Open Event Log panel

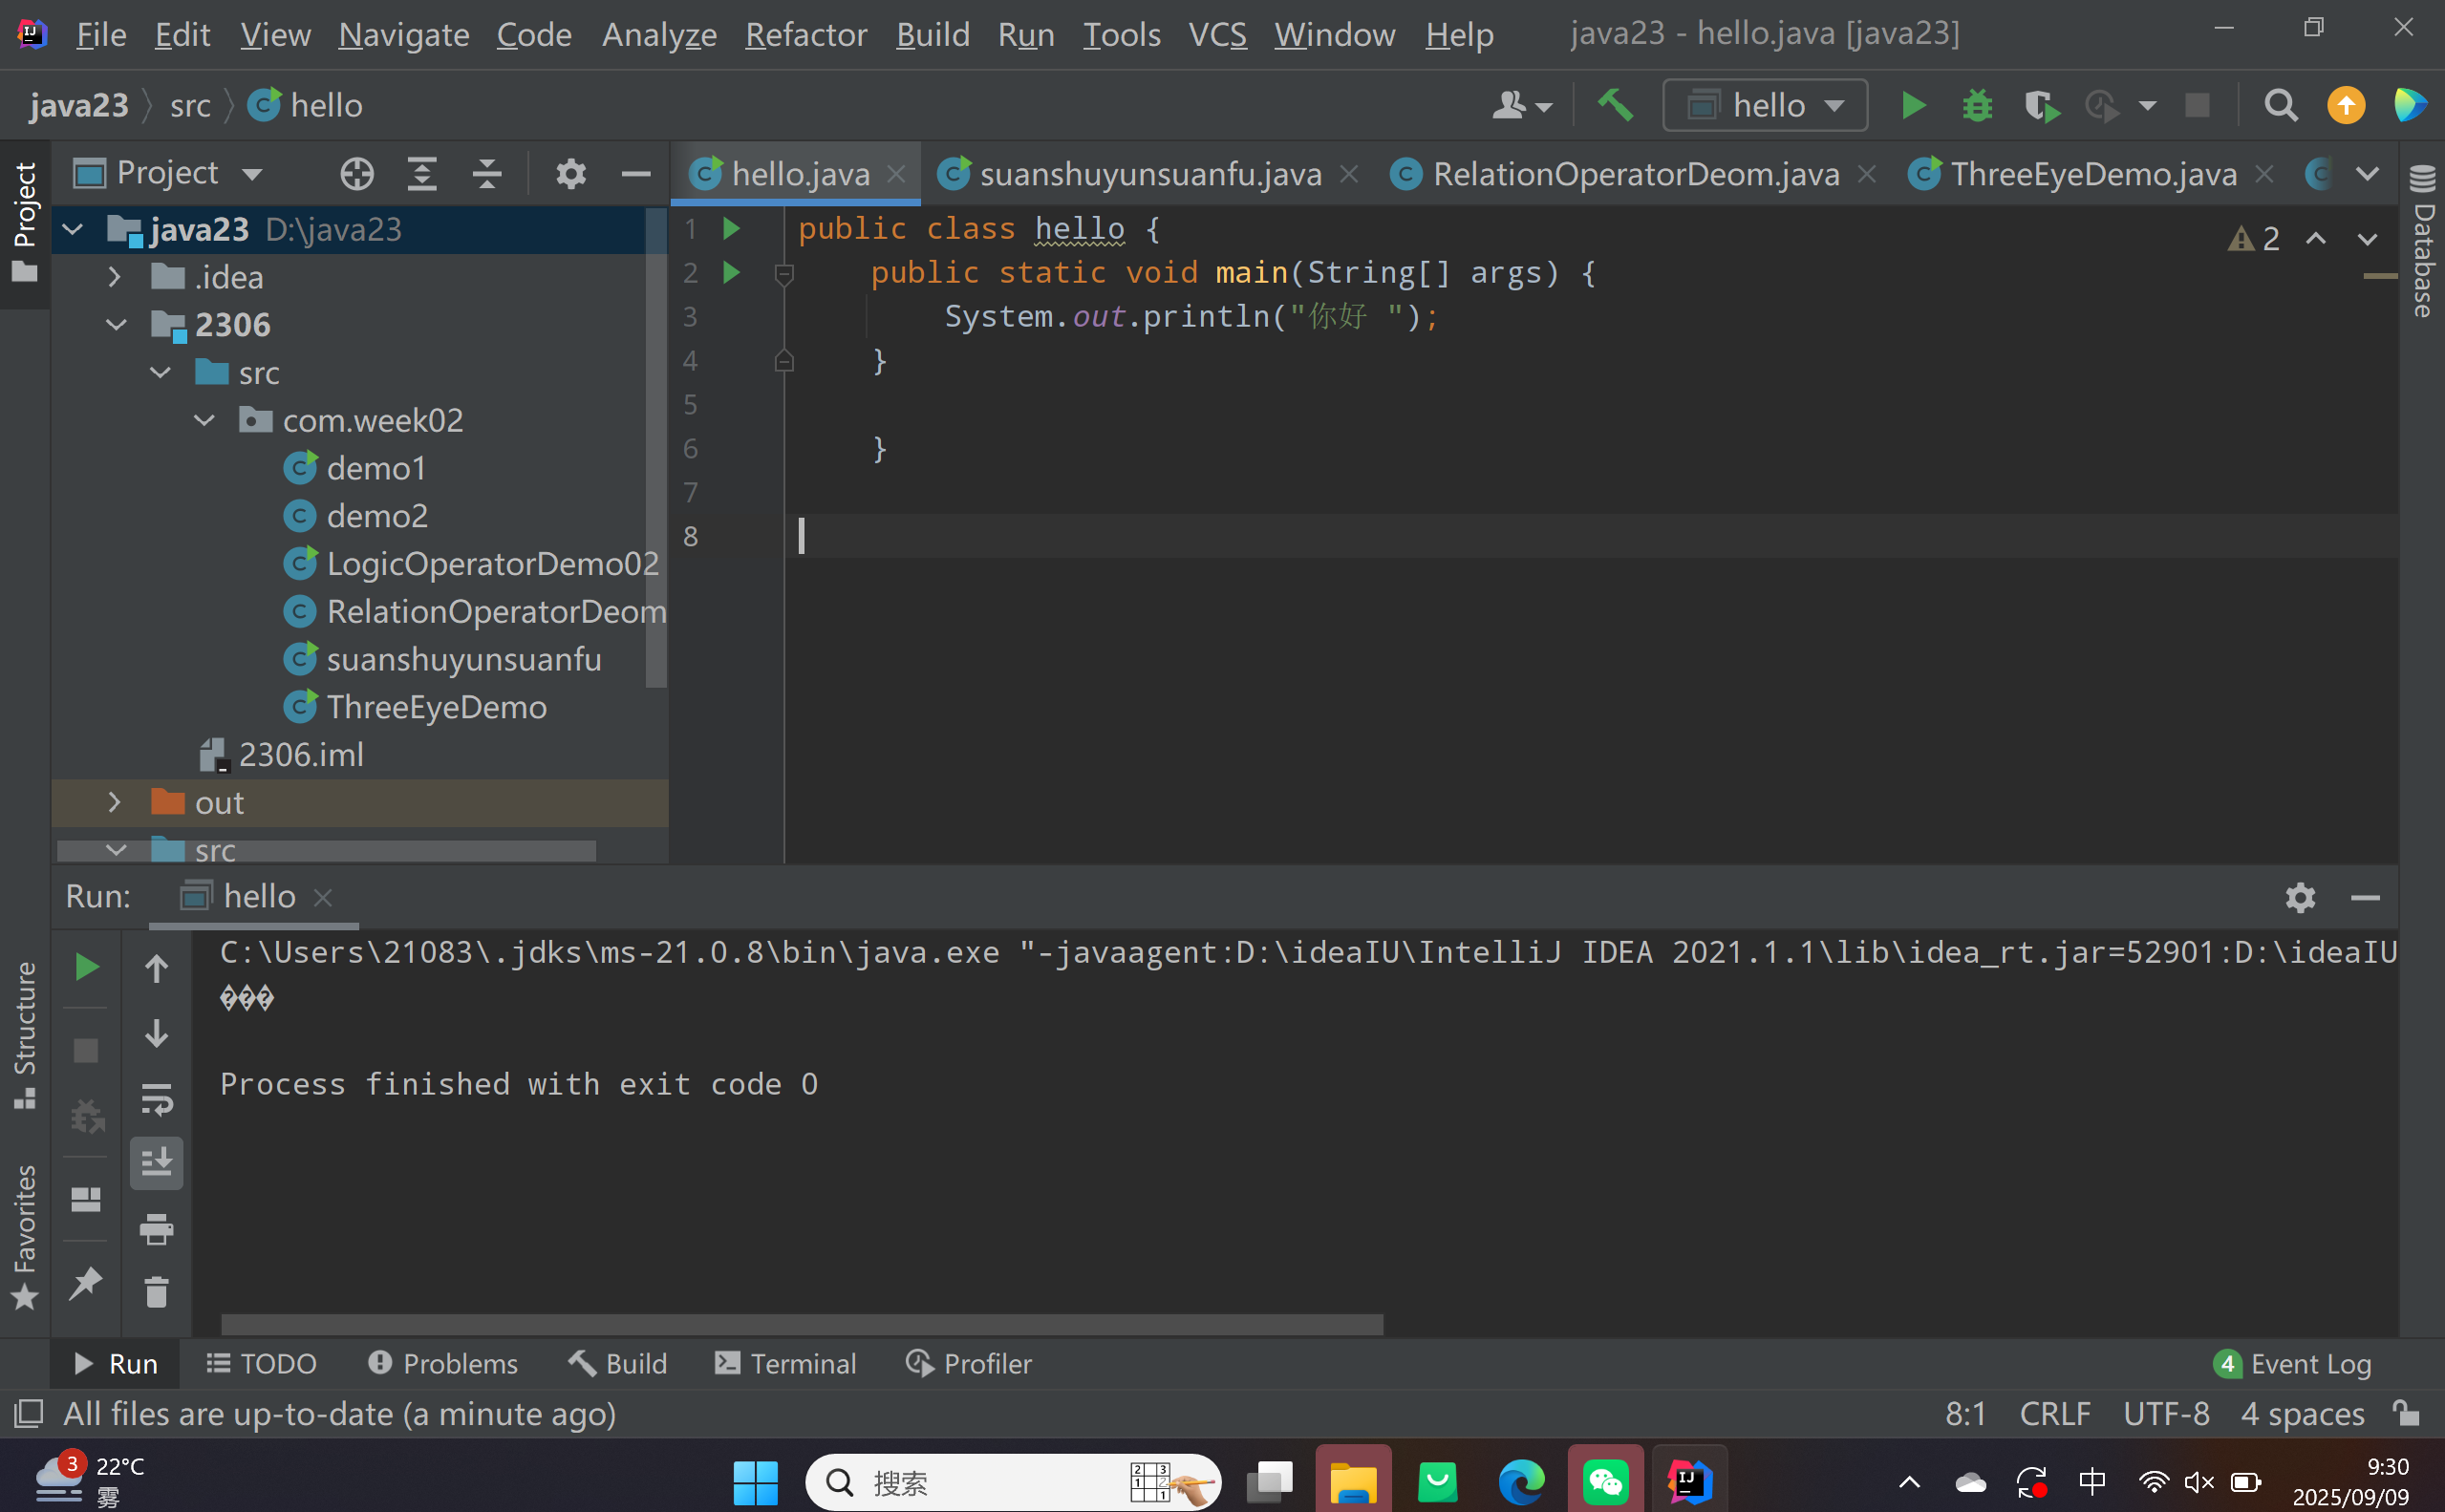[2294, 1364]
